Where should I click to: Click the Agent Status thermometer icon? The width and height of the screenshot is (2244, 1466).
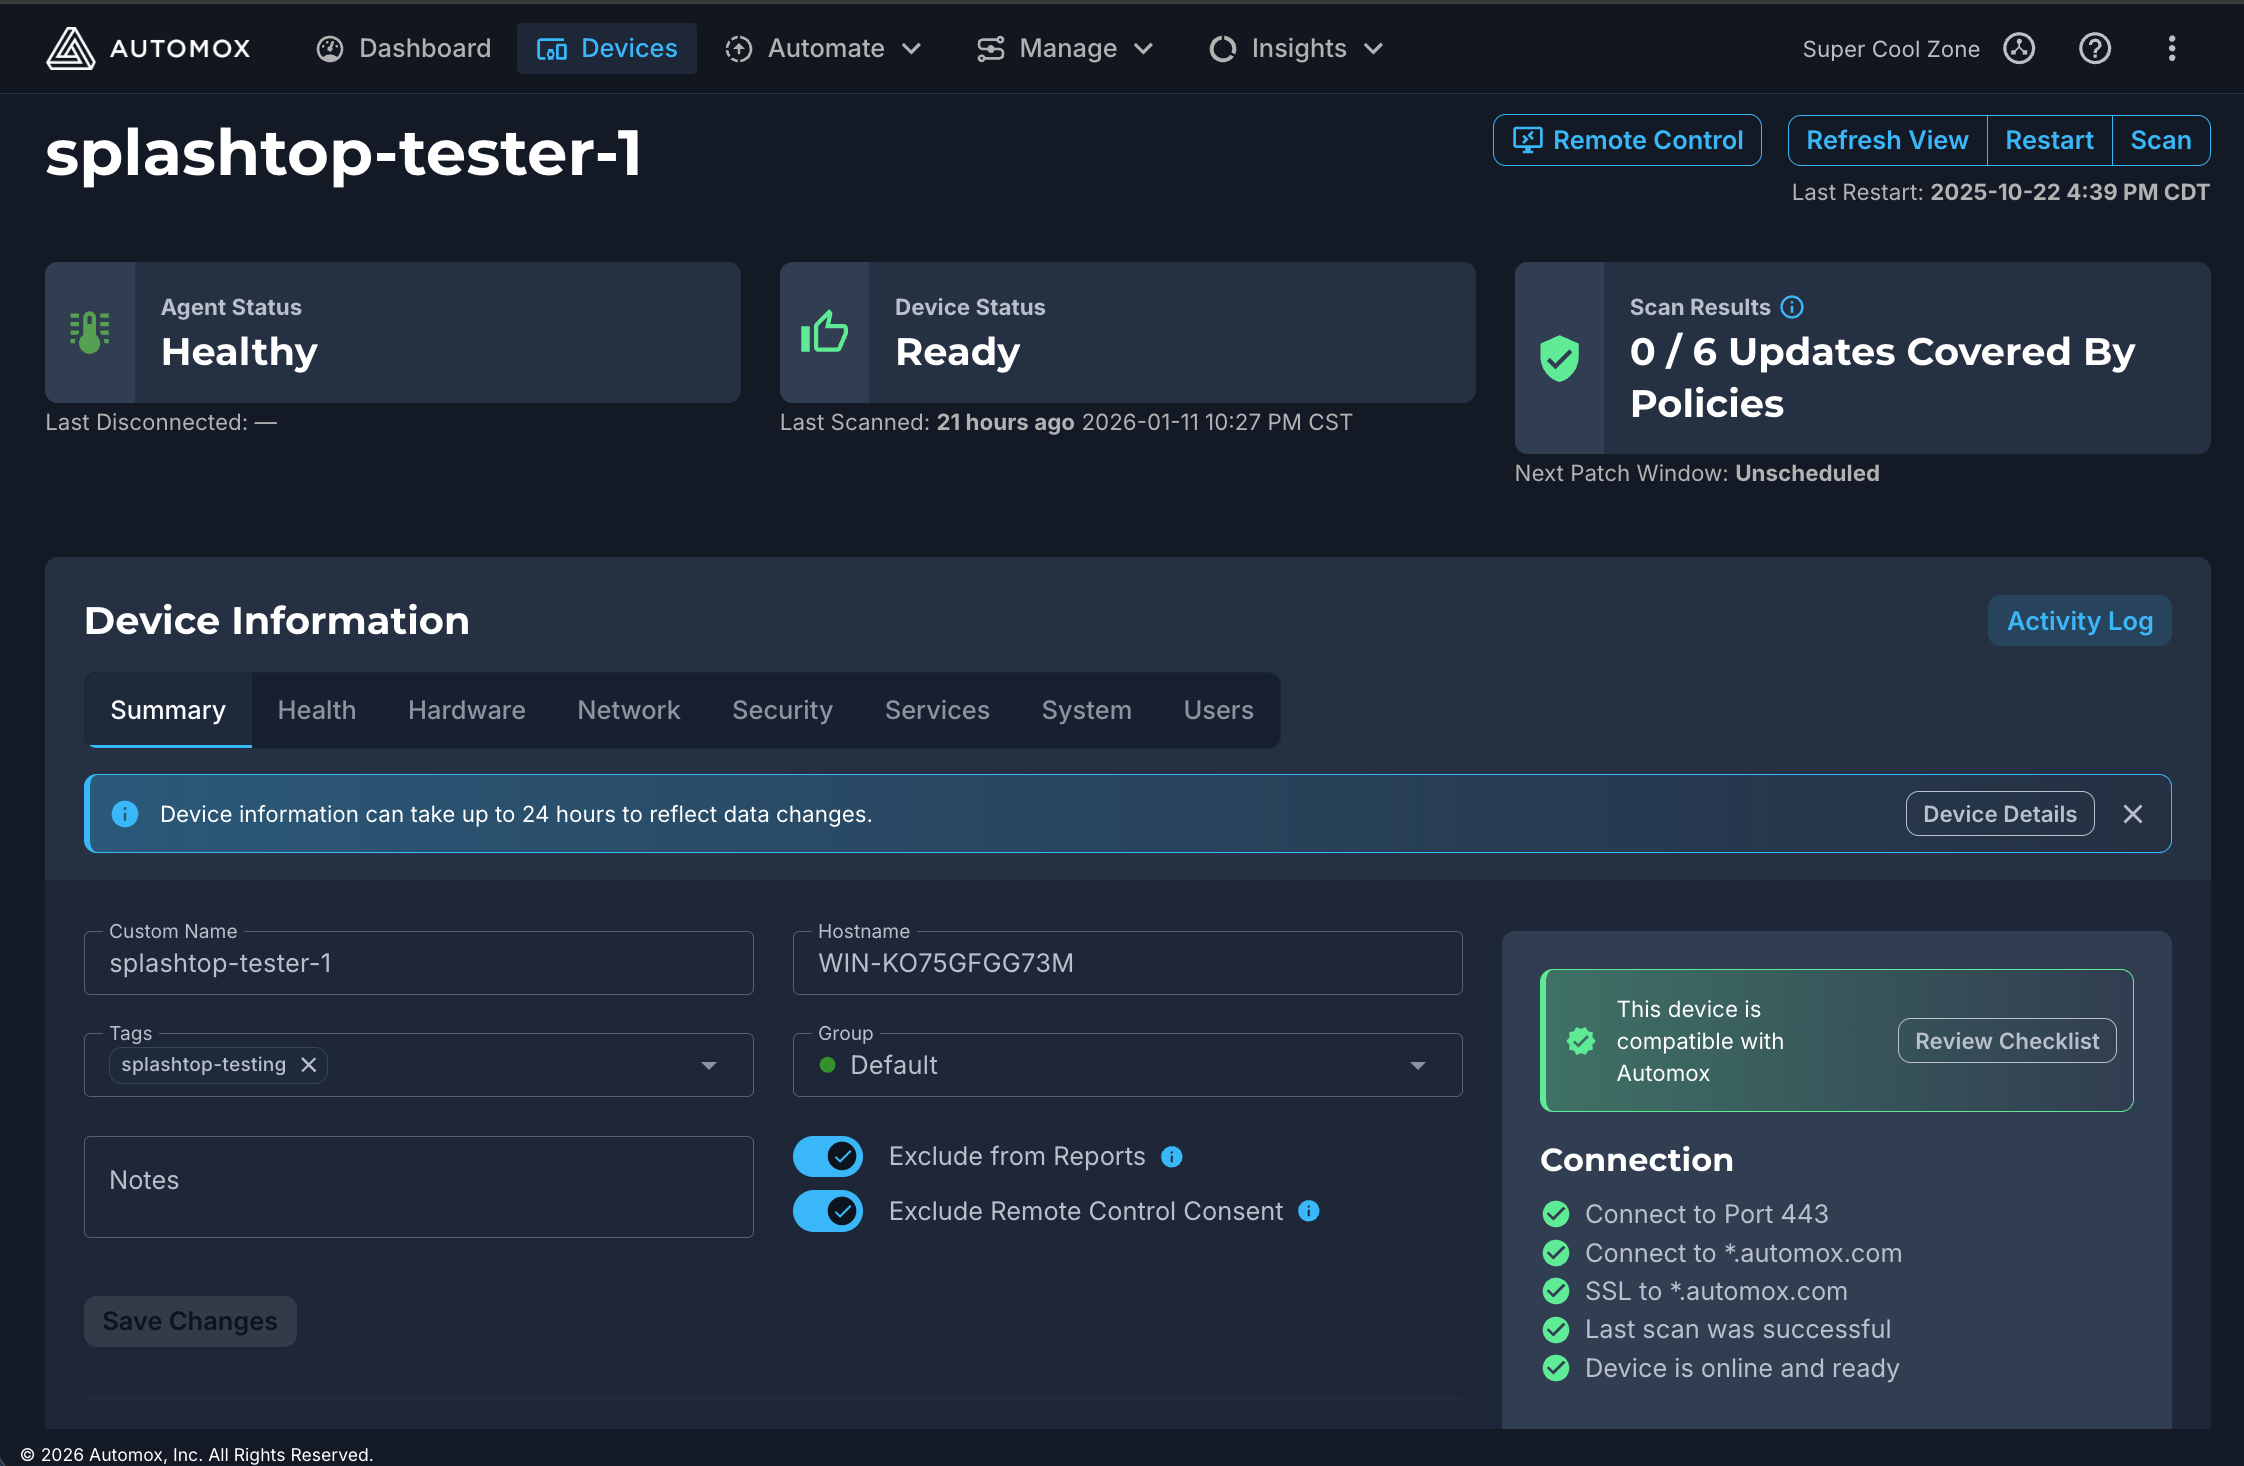pyautogui.click(x=90, y=332)
